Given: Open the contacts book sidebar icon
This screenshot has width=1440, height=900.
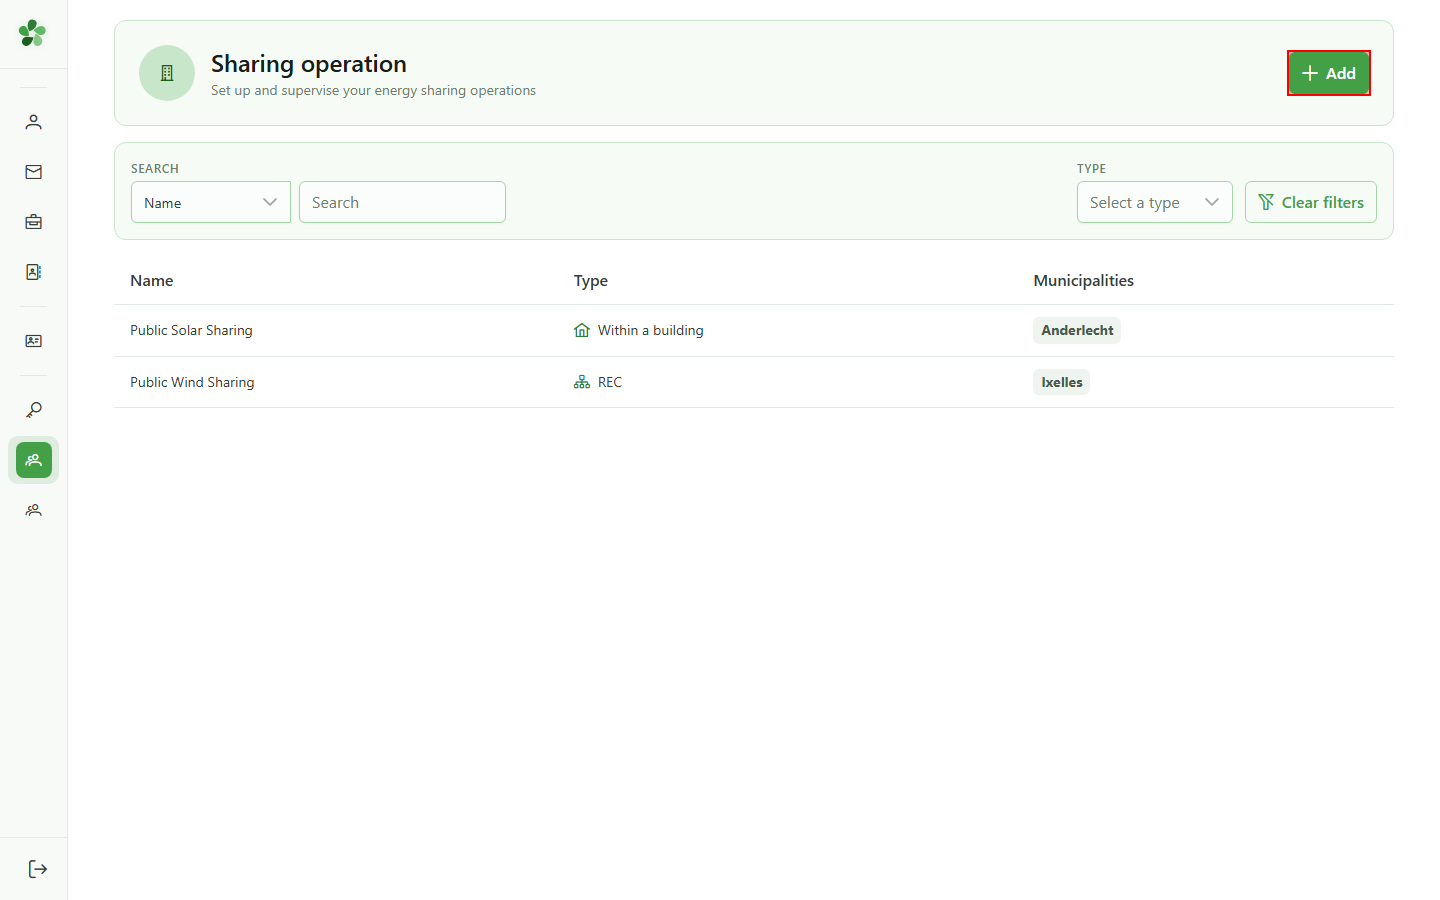Looking at the screenshot, I should [x=34, y=272].
